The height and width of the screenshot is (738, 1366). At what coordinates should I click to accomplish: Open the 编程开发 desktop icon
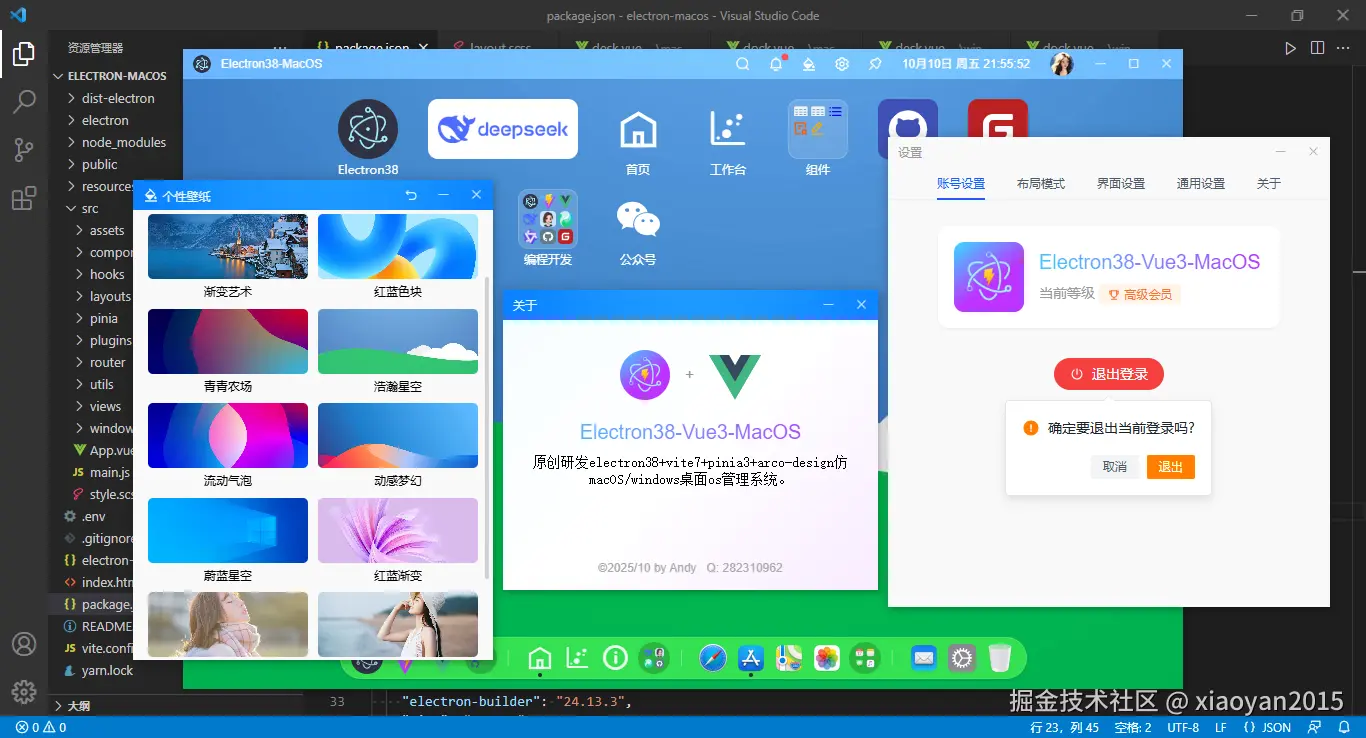coord(547,218)
